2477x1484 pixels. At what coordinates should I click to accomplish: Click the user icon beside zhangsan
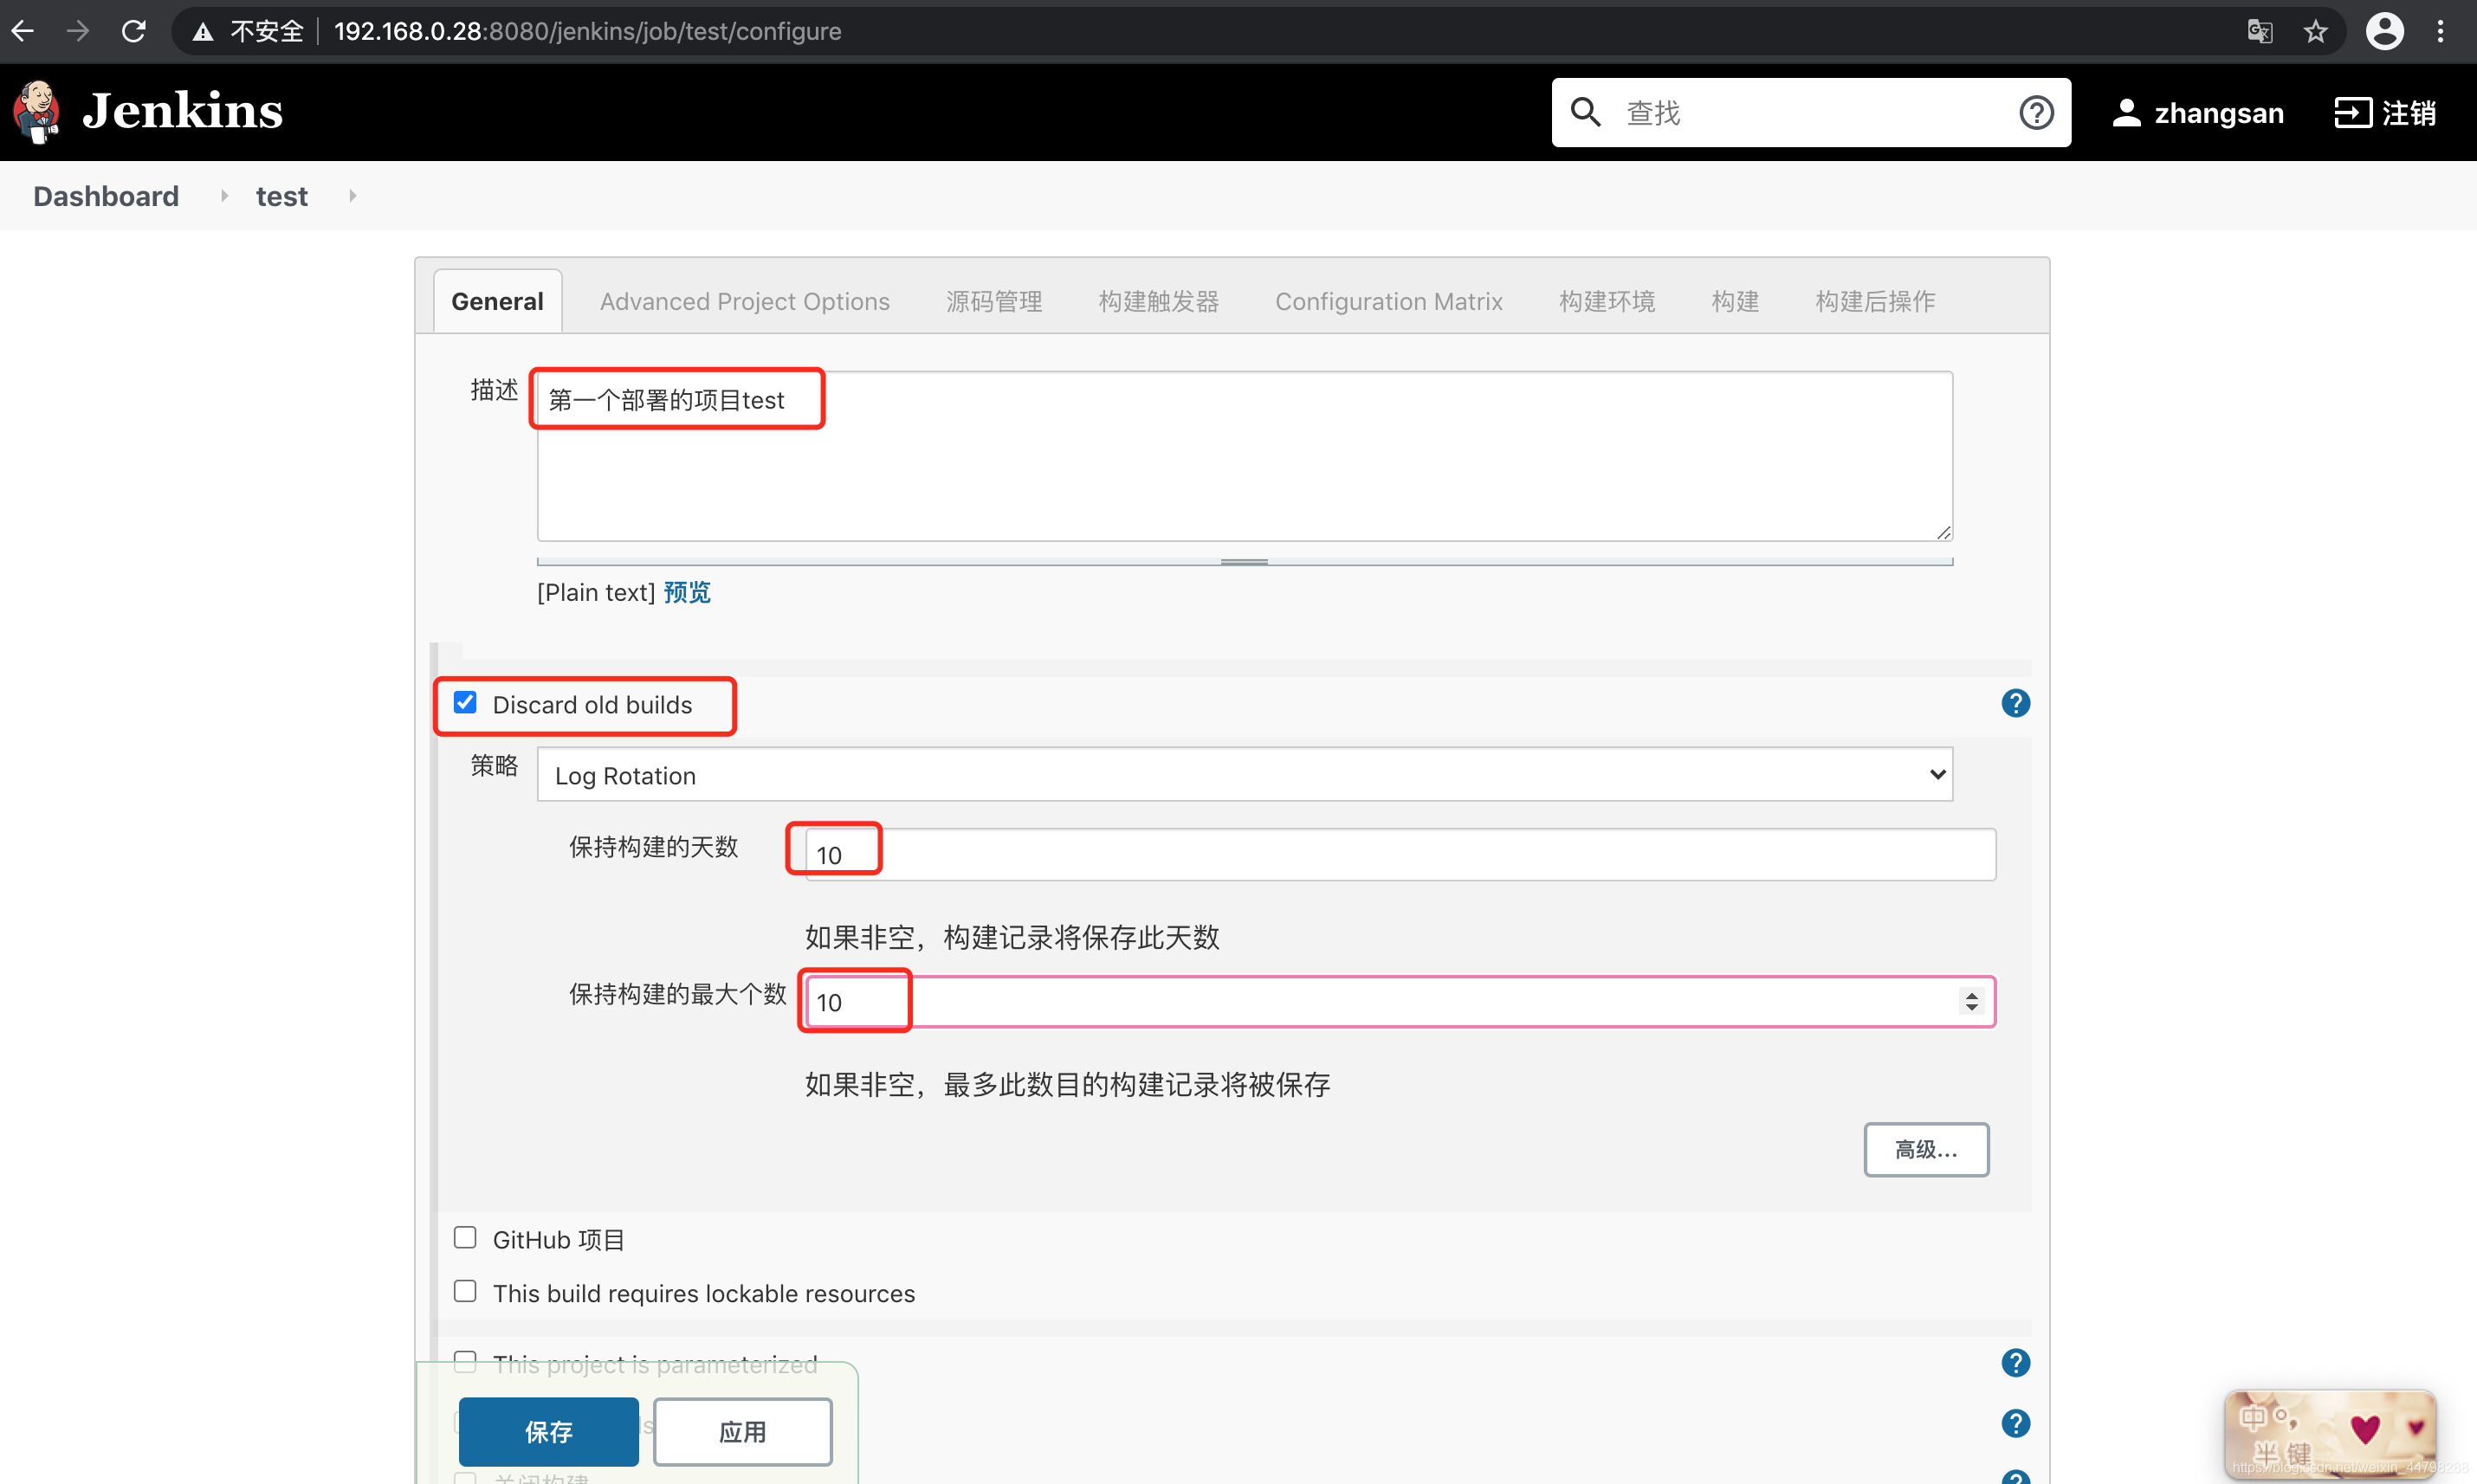tap(2126, 113)
